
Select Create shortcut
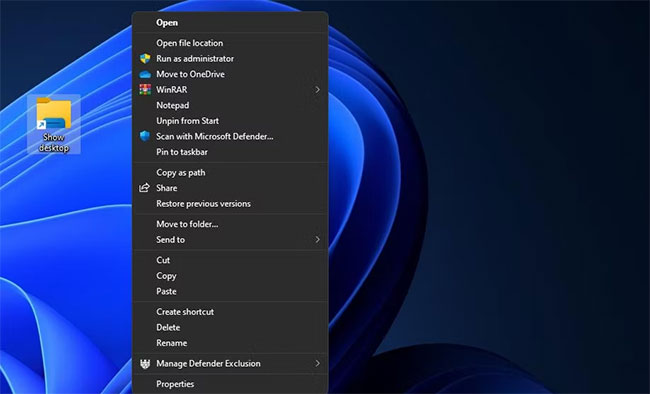[230, 312]
